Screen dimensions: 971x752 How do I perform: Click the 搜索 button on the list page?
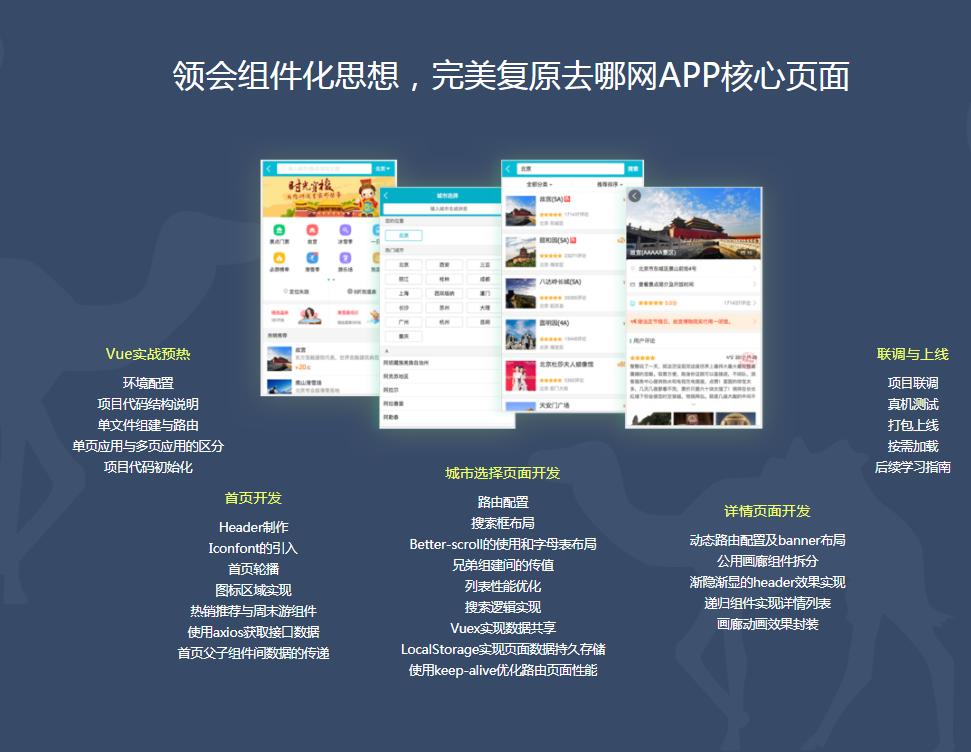click(633, 167)
